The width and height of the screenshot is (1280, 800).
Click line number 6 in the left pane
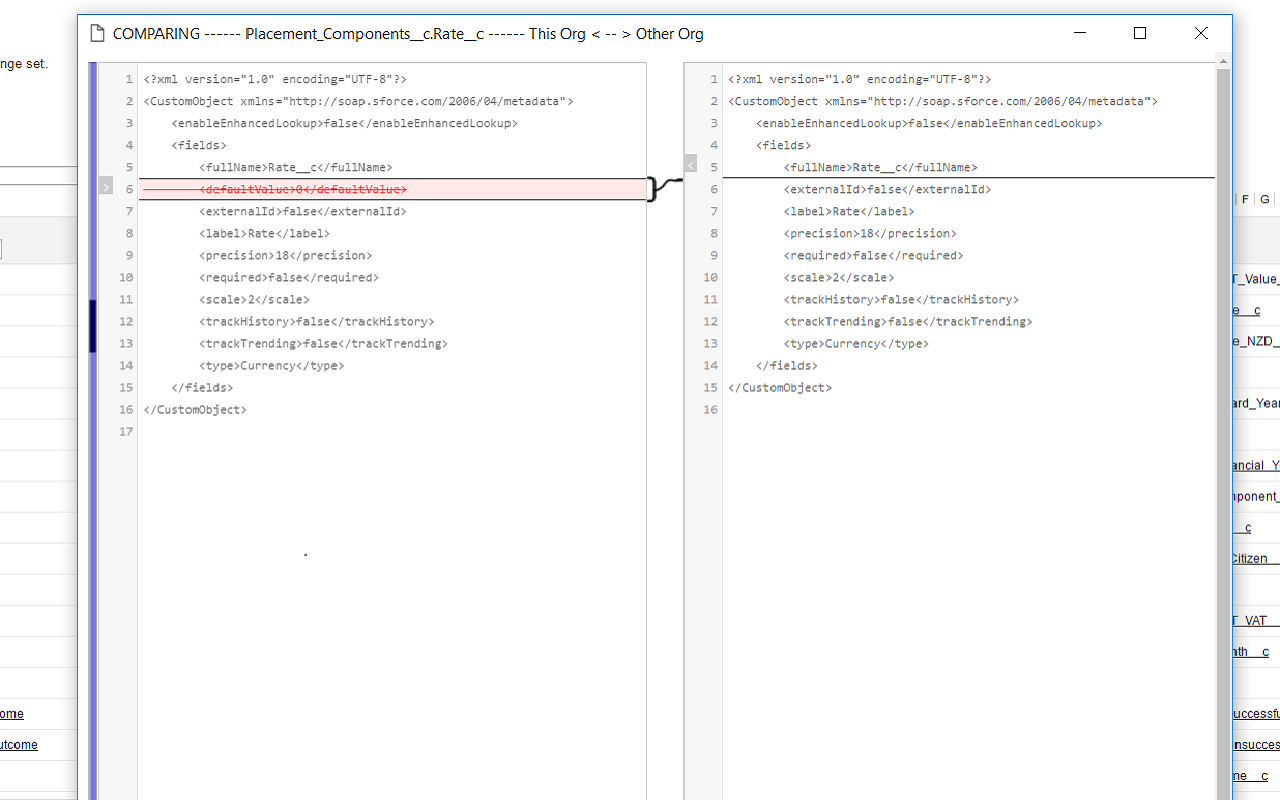click(x=129, y=188)
